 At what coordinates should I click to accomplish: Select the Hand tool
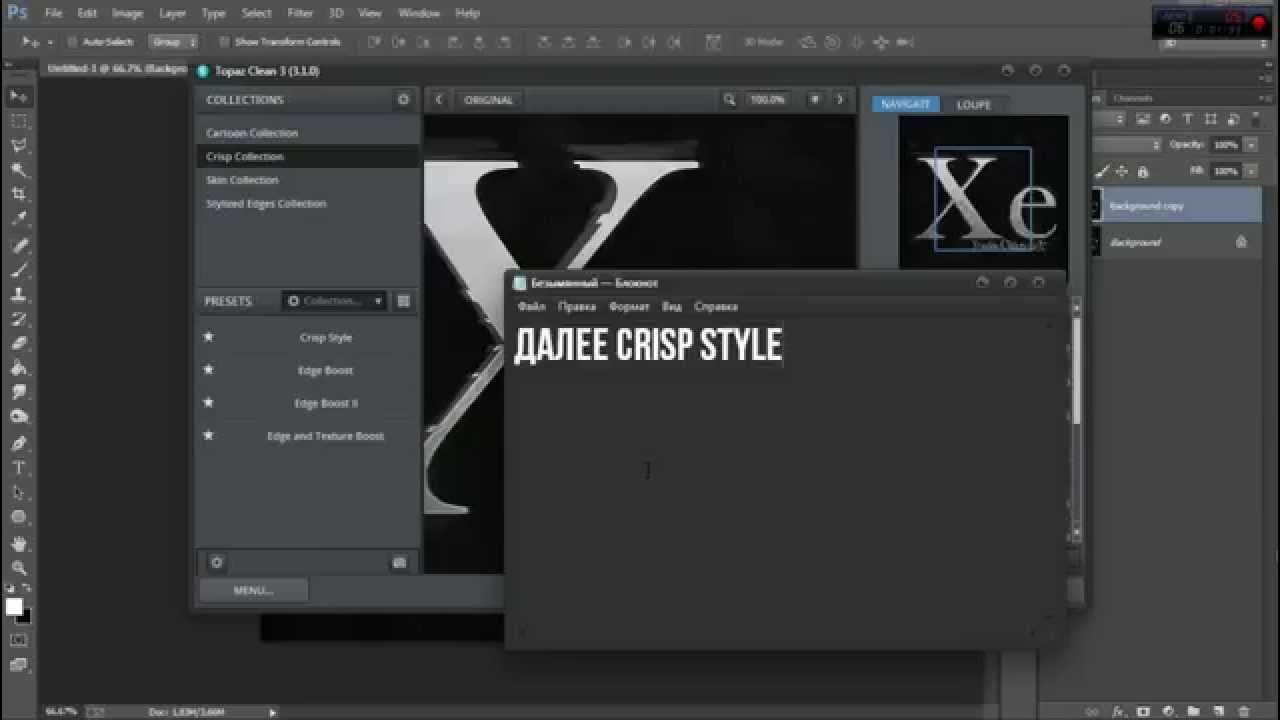[19, 545]
